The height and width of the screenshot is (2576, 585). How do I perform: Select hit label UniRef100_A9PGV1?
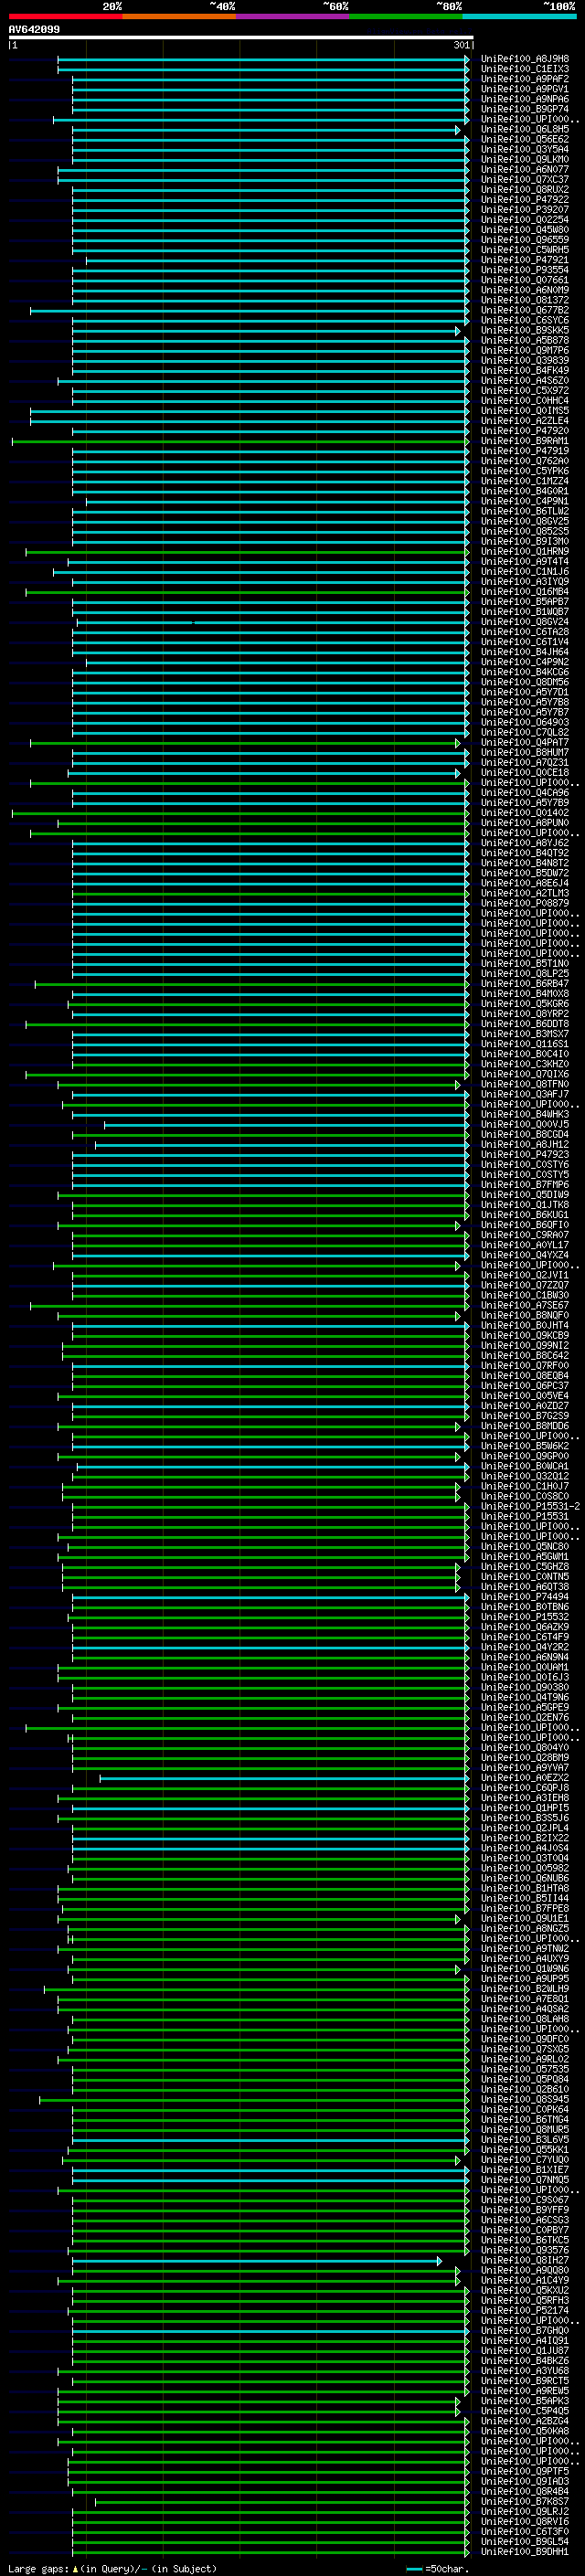(x=525, y=89)
